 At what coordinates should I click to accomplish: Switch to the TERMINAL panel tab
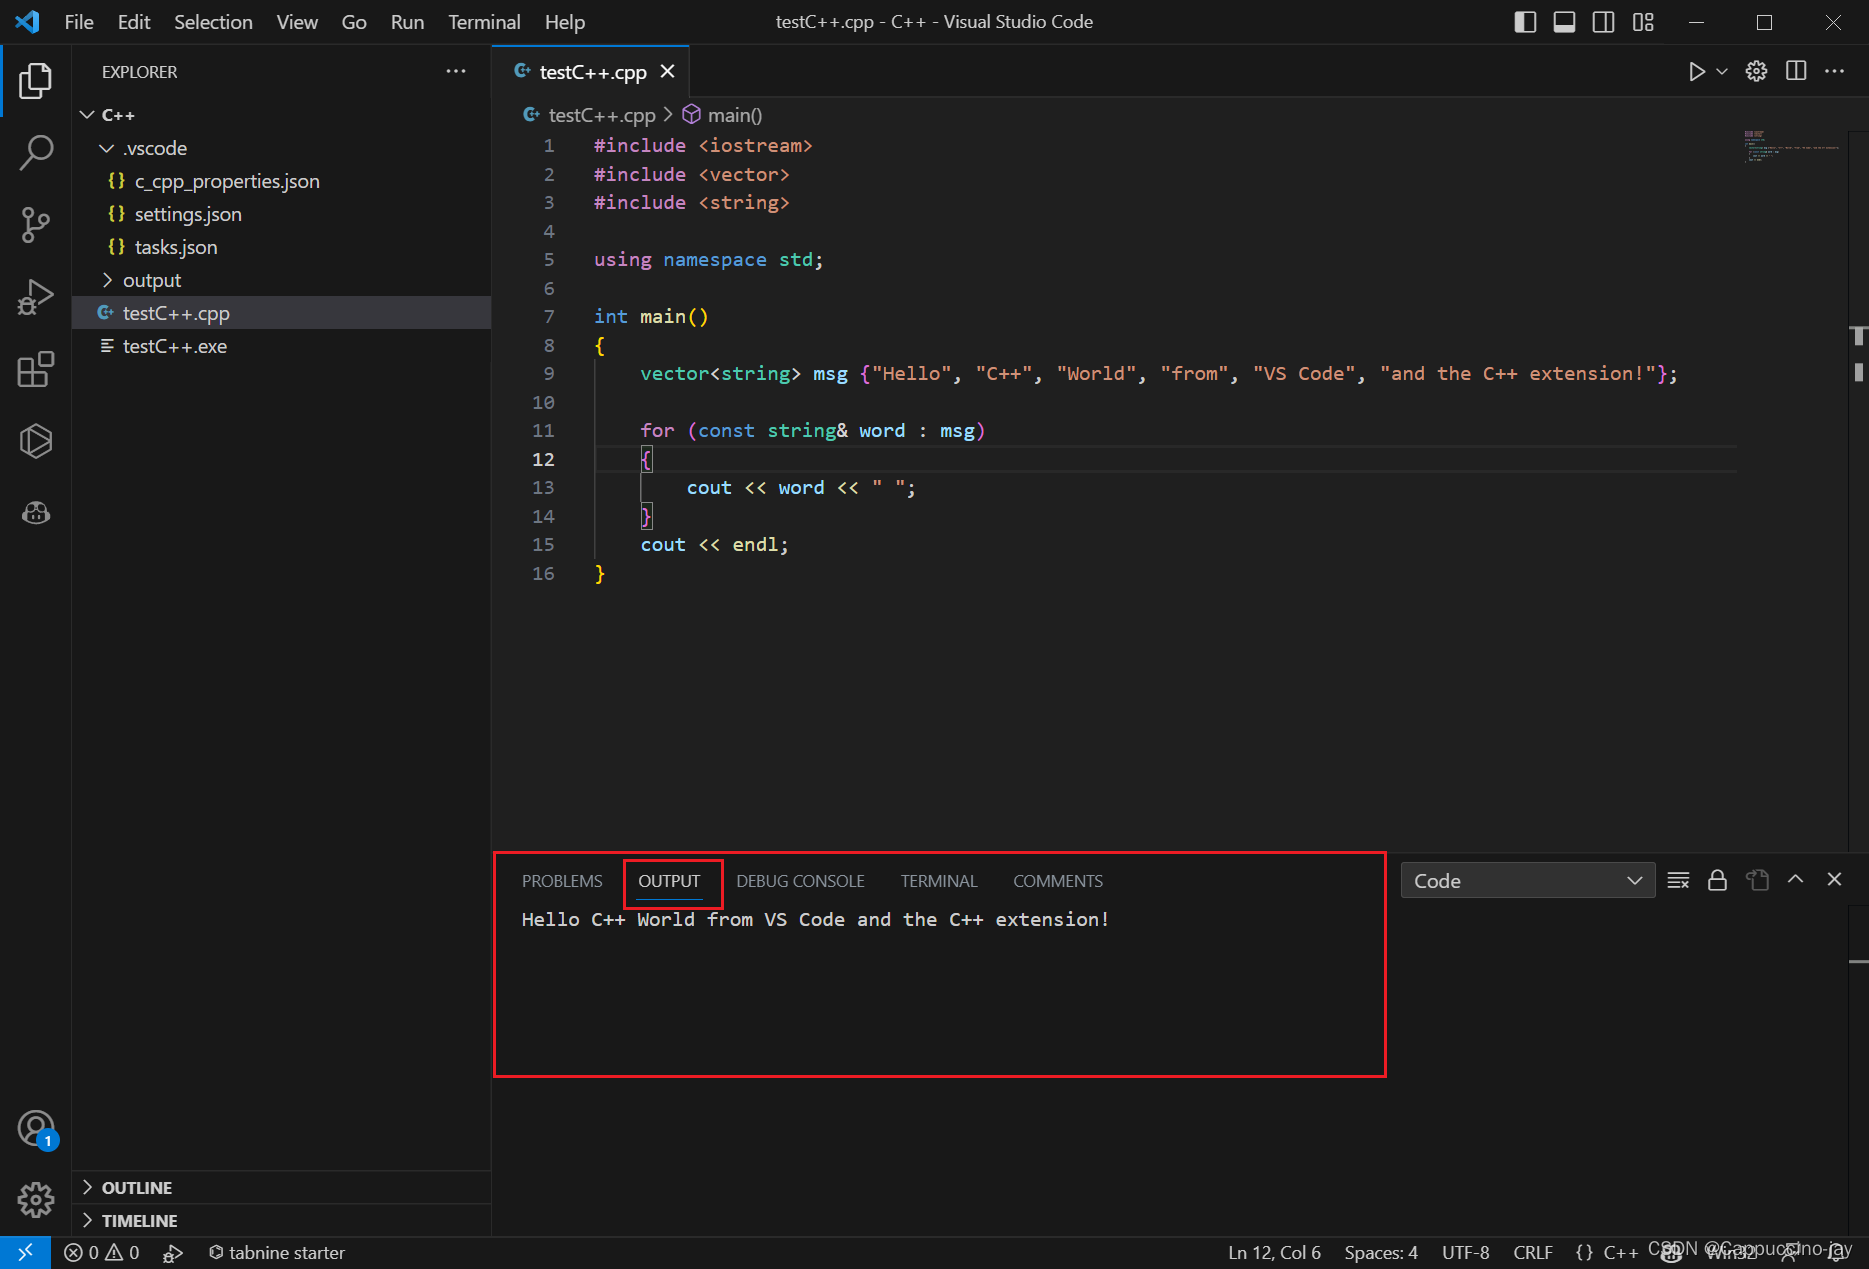938,881
